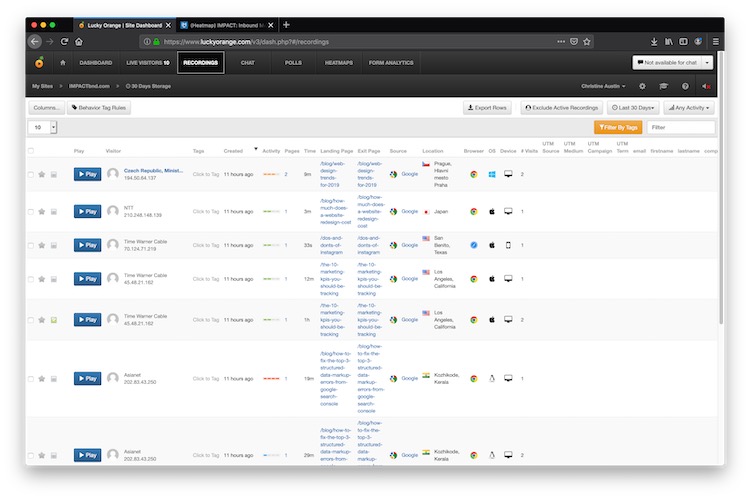Switch to the Heatmap IMPACT browser tab
The height and width of the screenshot is (499, 750).
point(227,25)
